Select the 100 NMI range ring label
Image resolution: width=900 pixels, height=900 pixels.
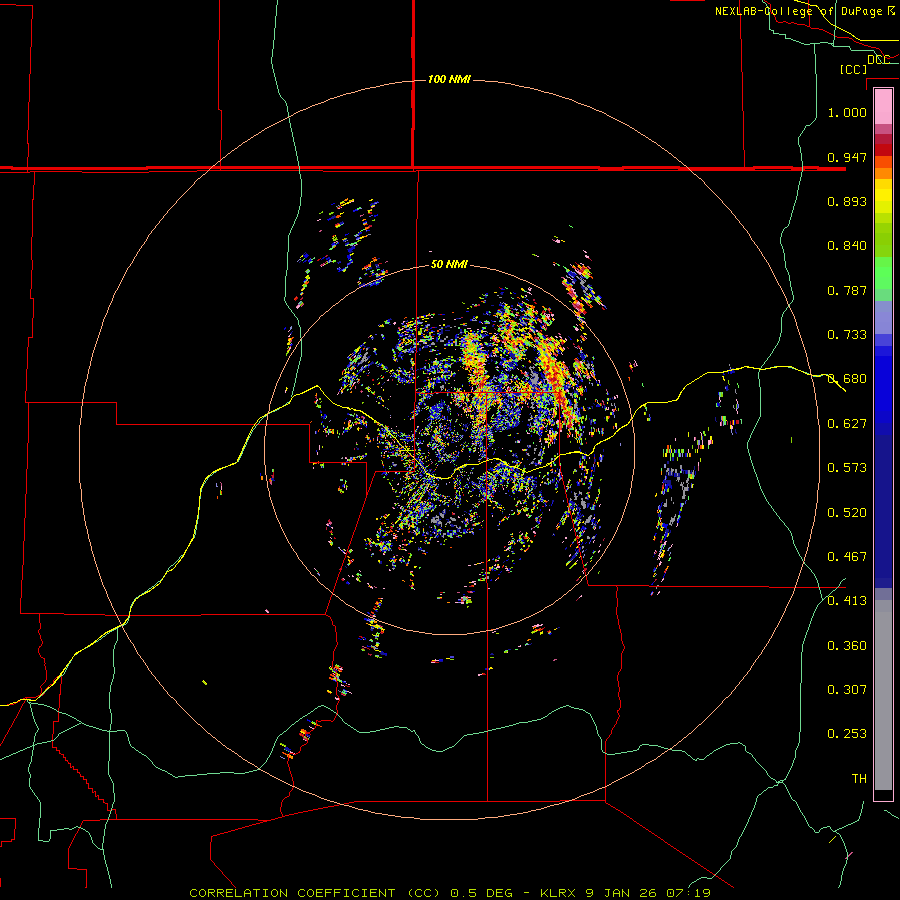449,79
